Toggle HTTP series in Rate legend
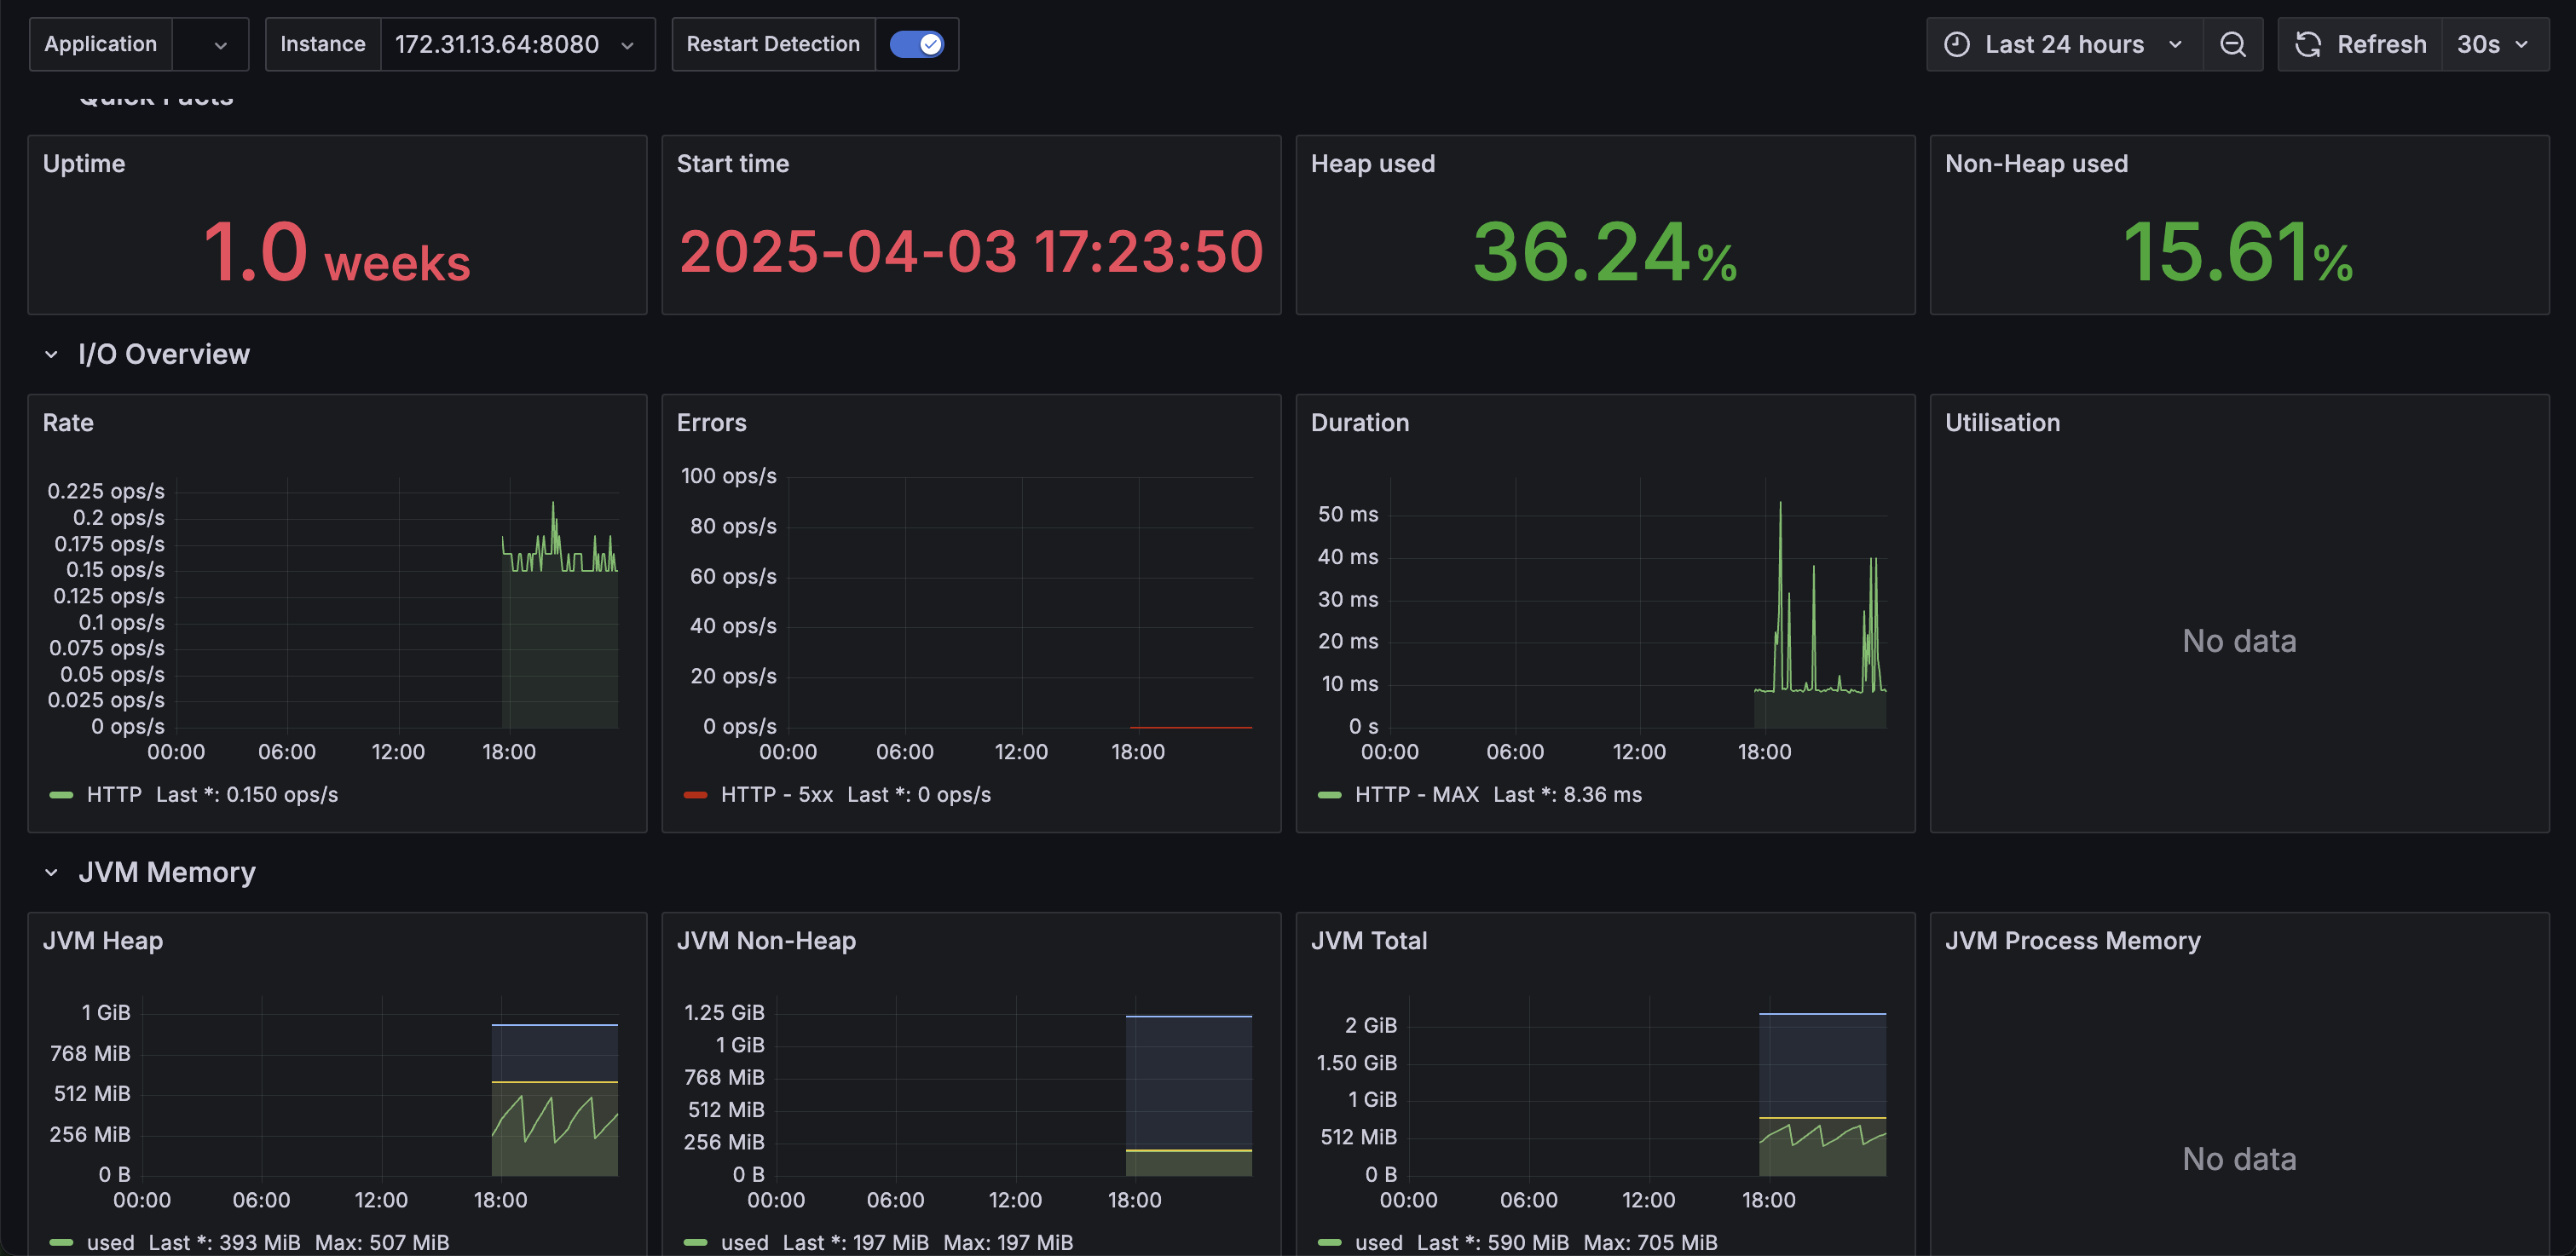This screenshot has height=1256, width=2576. click(x=114, y=794)
